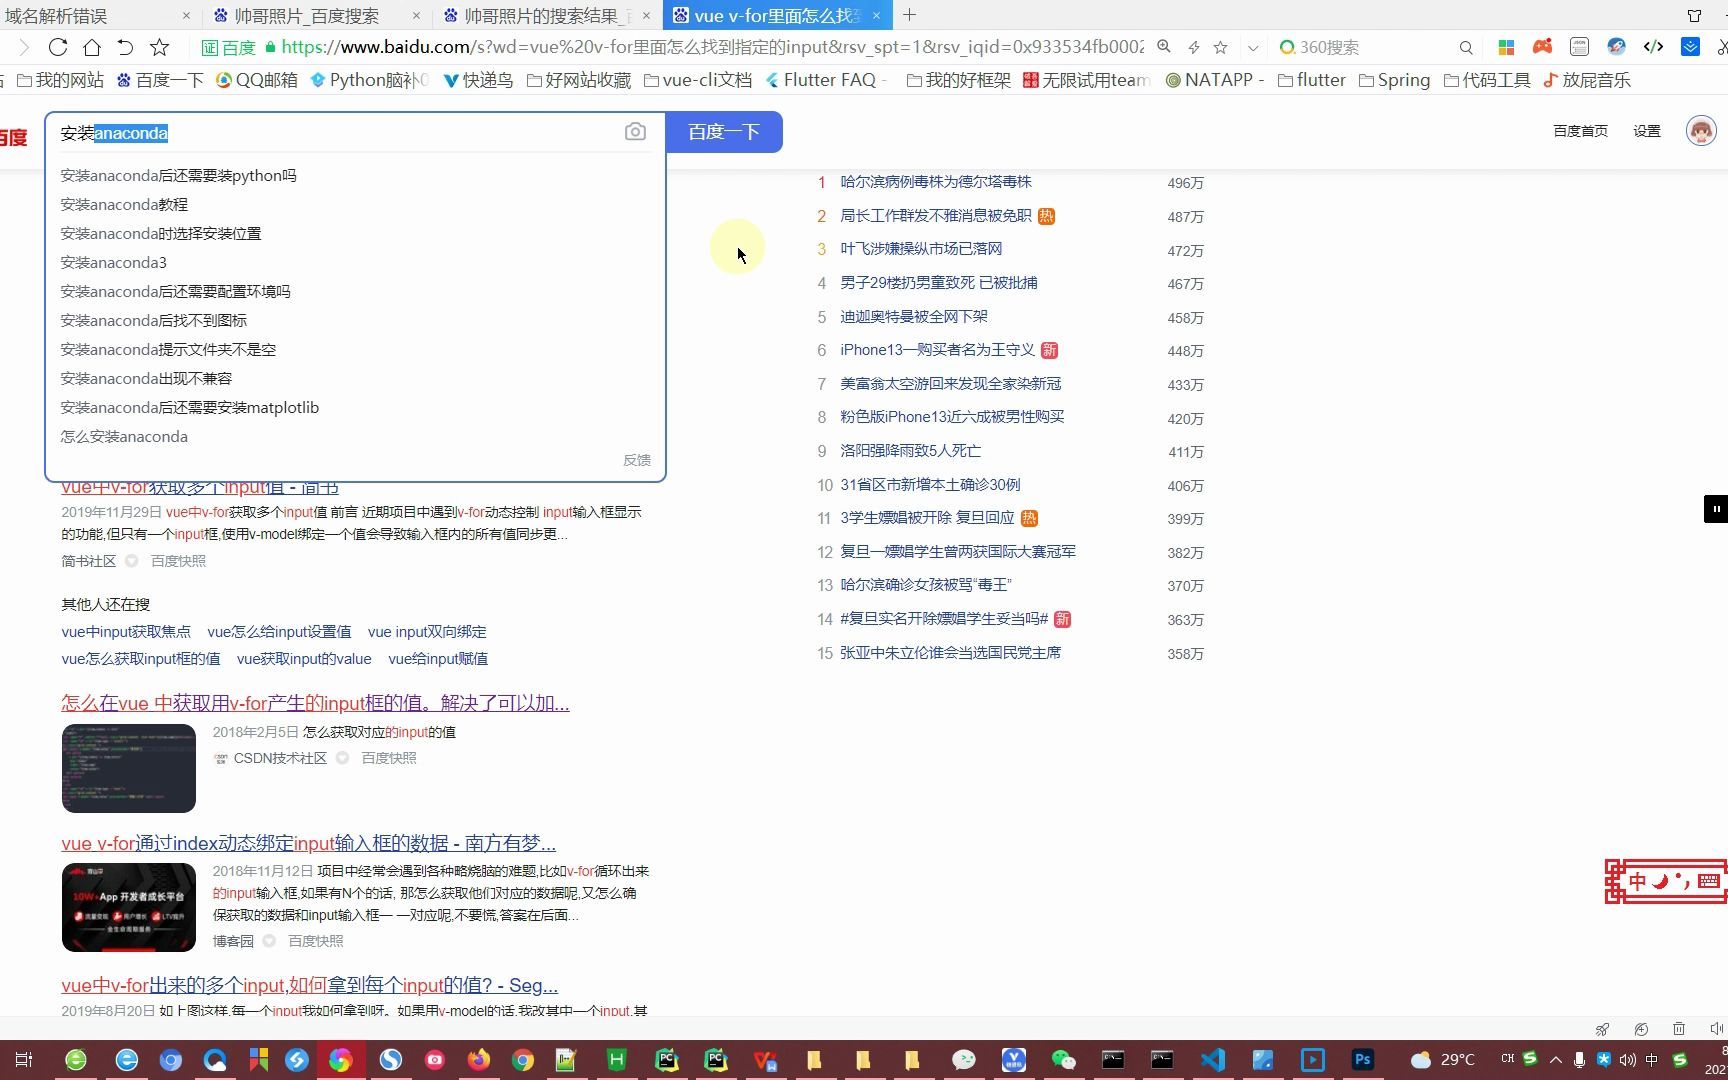The width and height of the screenshot is (1728, 1080).
Task: Click the Sogou input method floating bar
Action: (x=1666, y=881)
